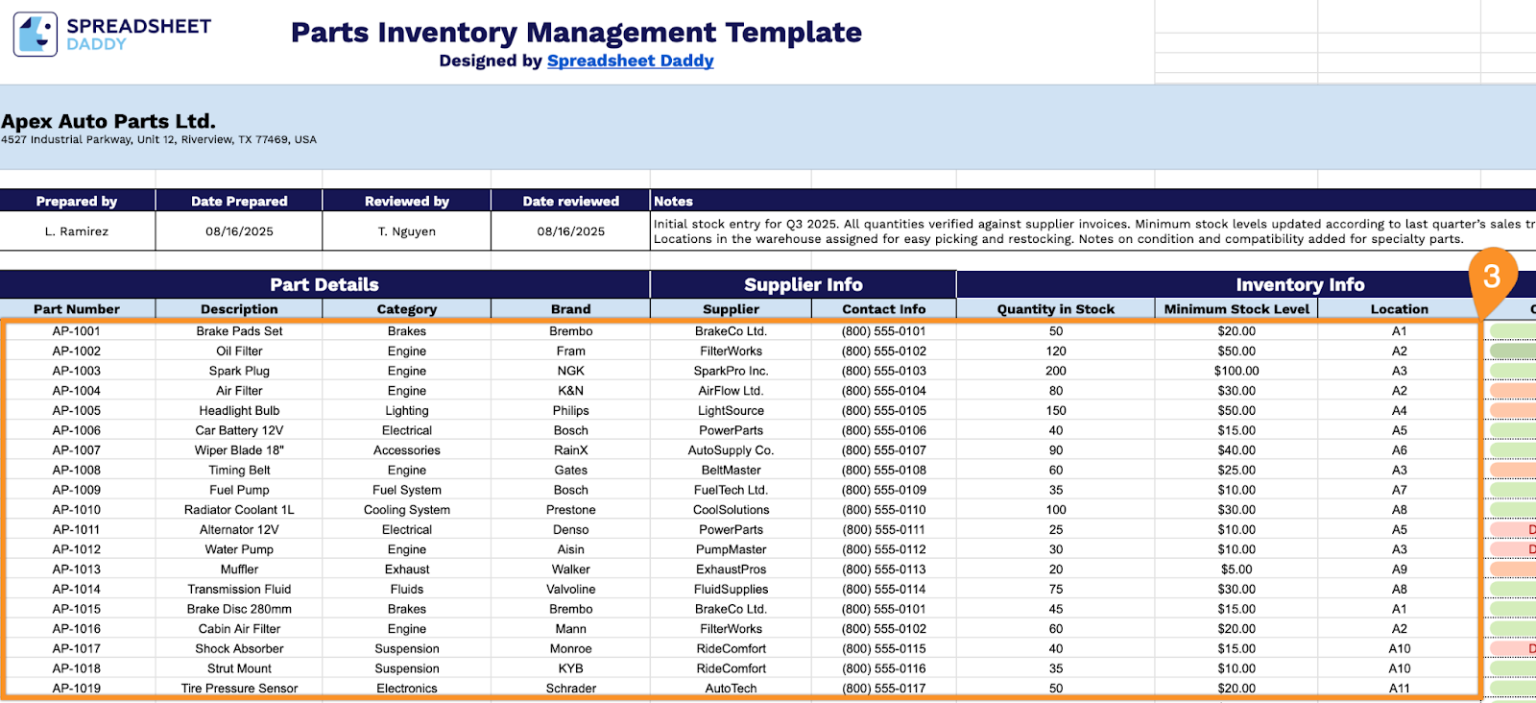Image resolution: width=1536 pixels, height=703 pixels.
Task: Click the $100.00 minimum stock cell
Action: click(1236, 371)
